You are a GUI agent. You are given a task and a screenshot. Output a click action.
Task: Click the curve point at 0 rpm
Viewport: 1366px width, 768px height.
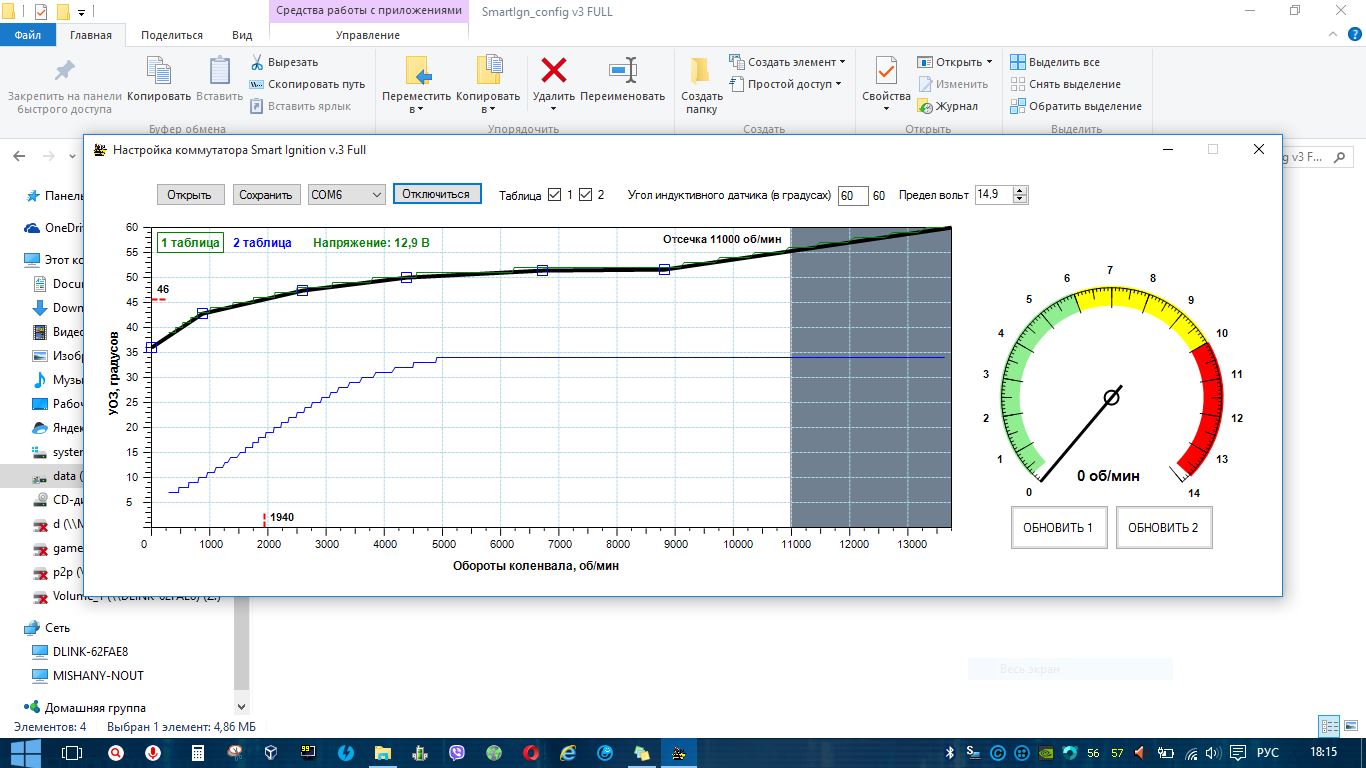pos(151,347)
